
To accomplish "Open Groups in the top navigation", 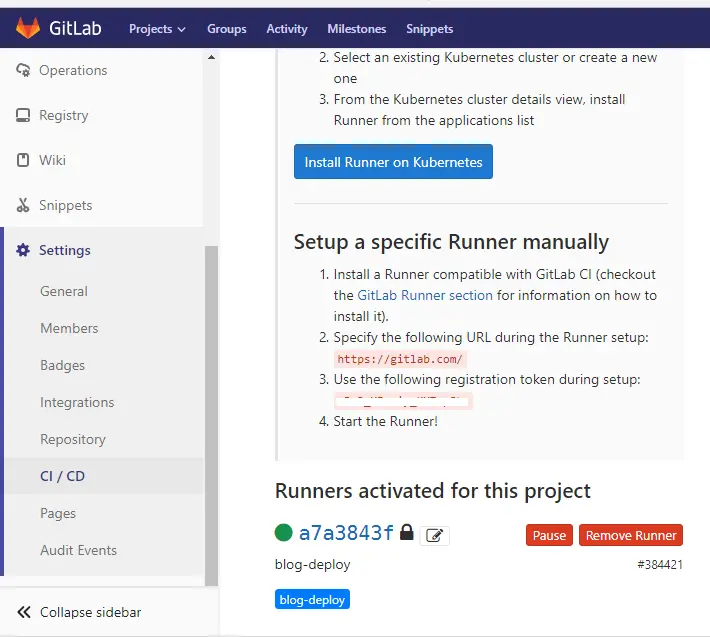I will [x=226, y=29].
